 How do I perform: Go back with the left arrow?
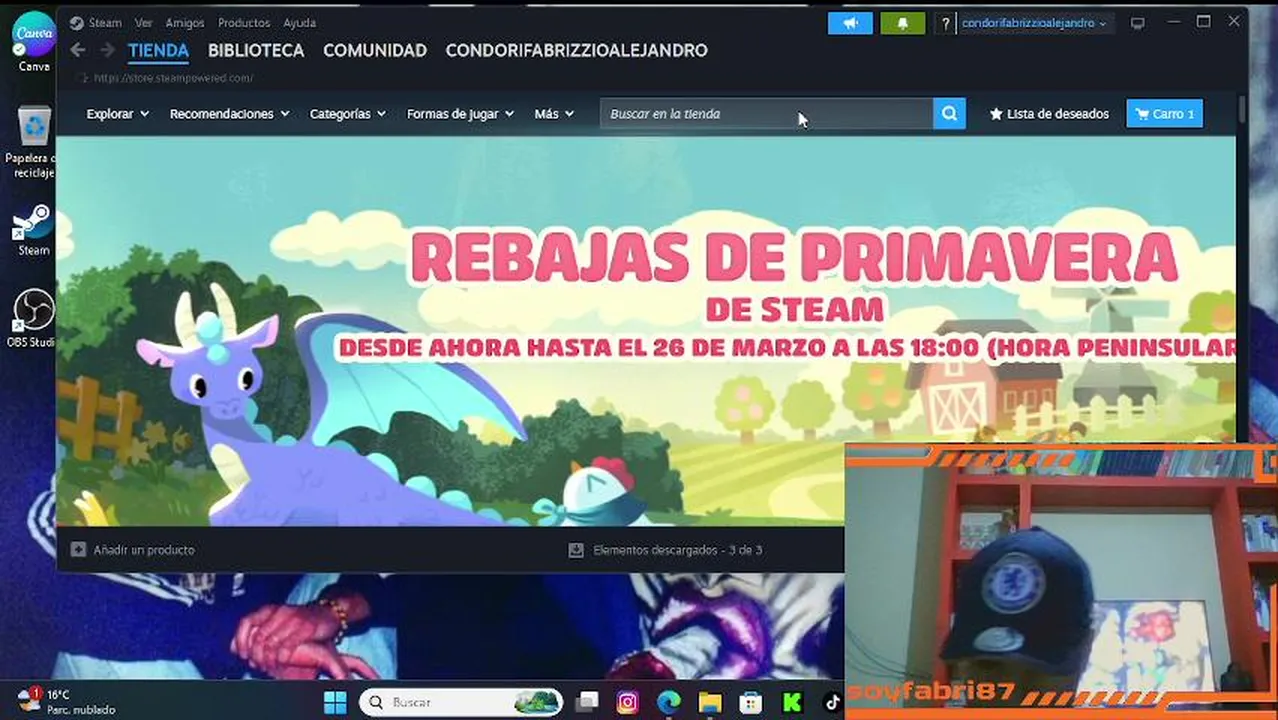(x=77, y=50)
